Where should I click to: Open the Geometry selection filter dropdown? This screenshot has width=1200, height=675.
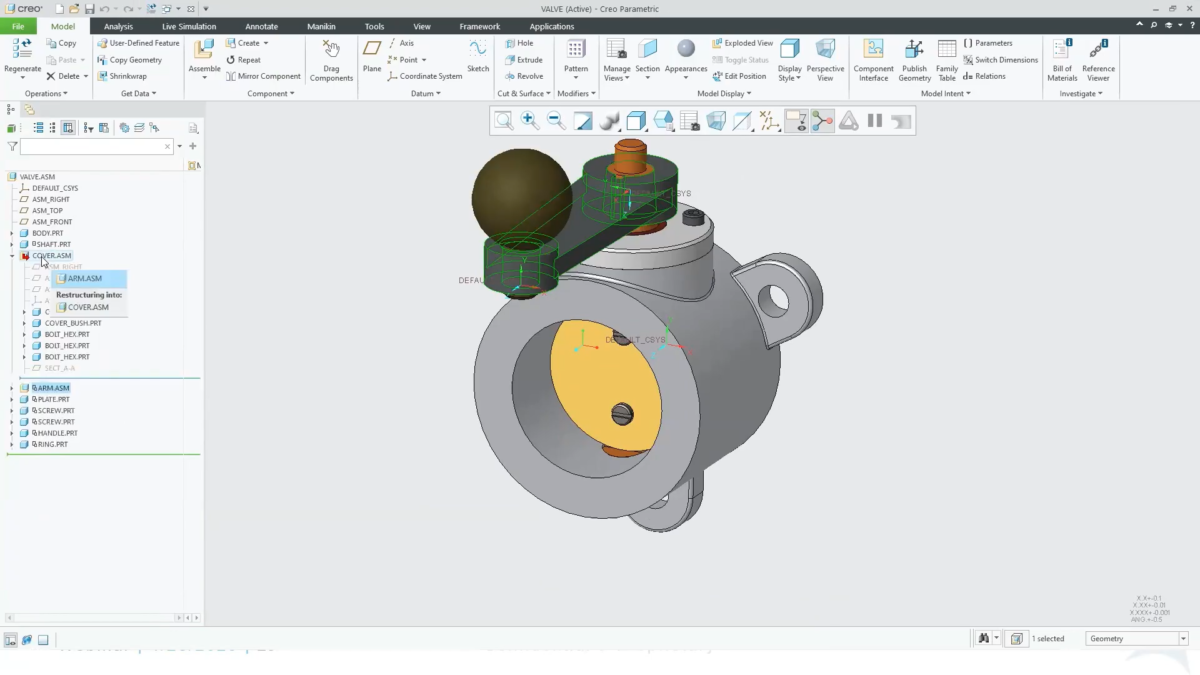(x=1137, y=638)
